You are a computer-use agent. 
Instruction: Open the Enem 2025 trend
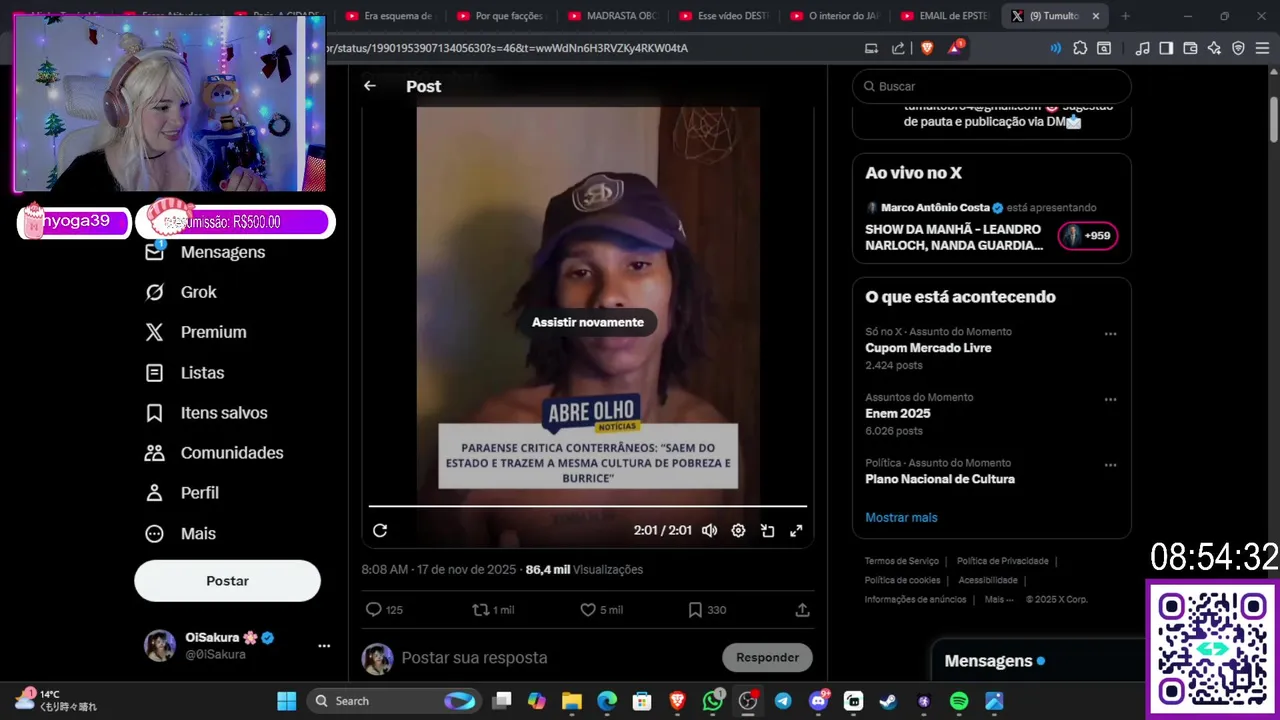pyautogui.click(x=898, y=413)
